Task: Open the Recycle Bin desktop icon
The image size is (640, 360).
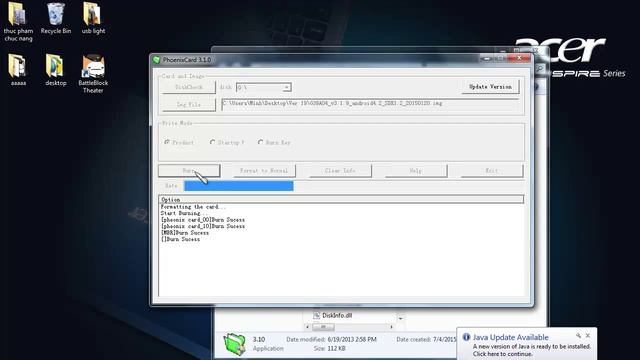Action: pyautogui.click(x=56, y=19)
